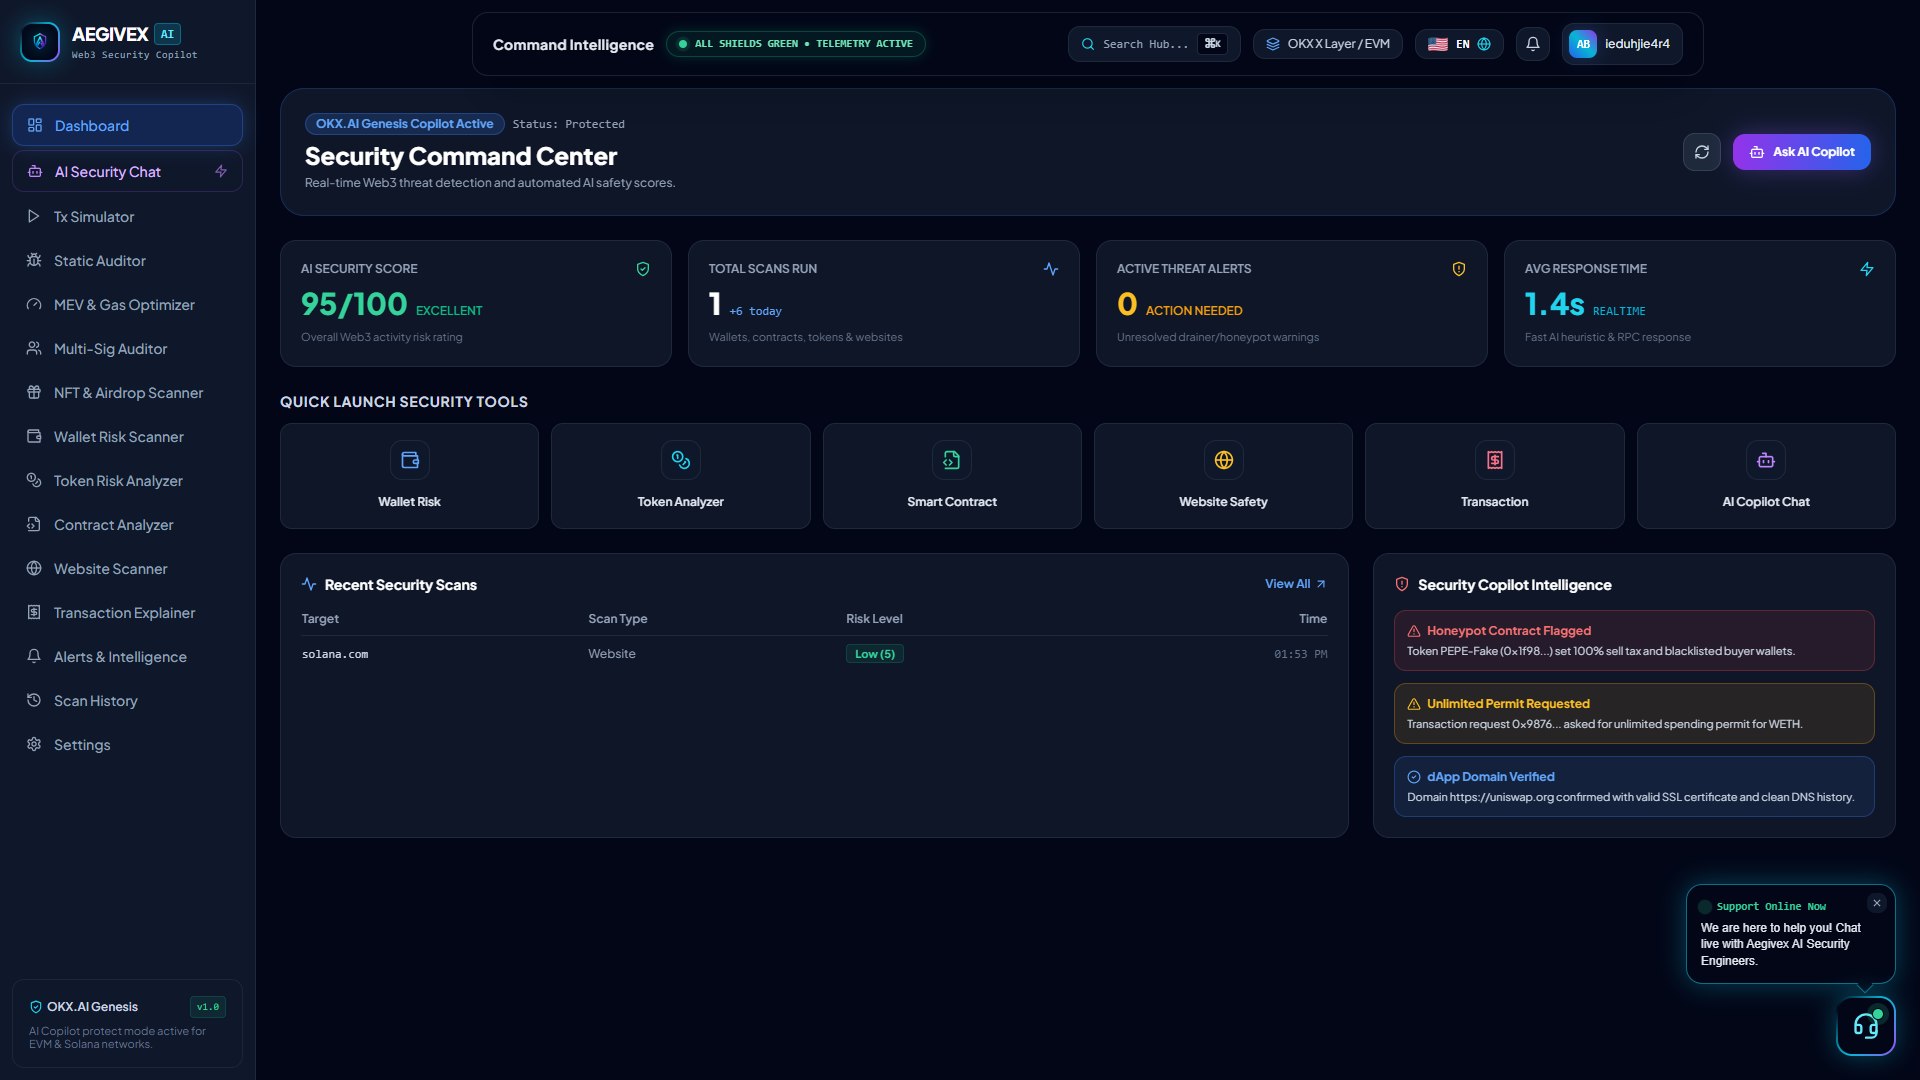Click the OKX.AI Genesis shield icon in sidebar footer

click(x=36, y=1007)
